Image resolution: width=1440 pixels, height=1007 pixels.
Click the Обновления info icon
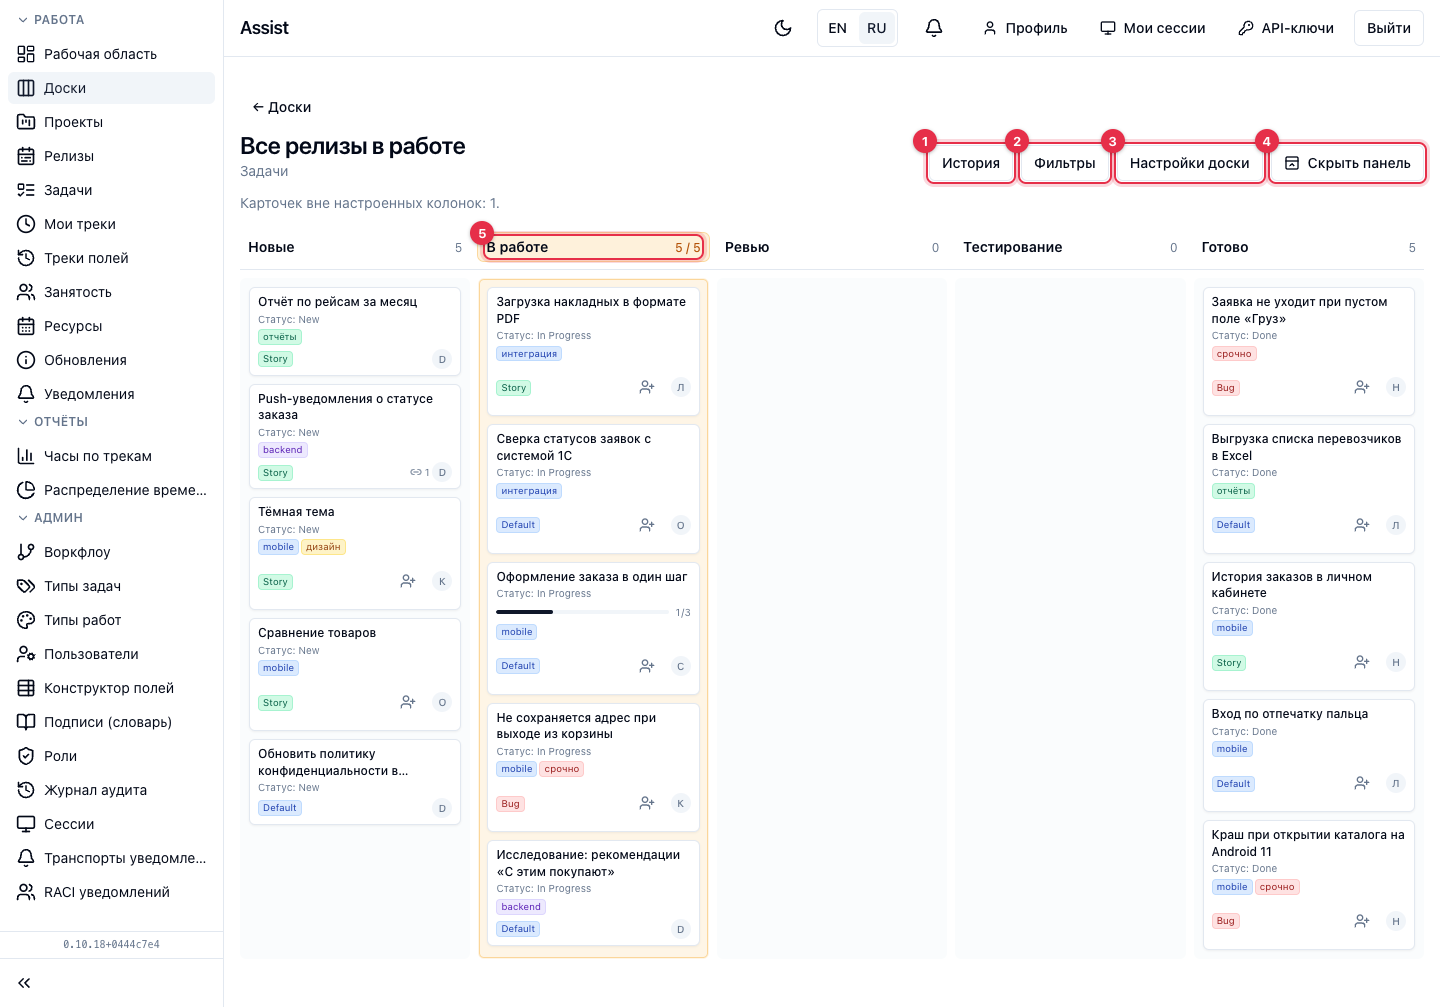coord(26,360)
